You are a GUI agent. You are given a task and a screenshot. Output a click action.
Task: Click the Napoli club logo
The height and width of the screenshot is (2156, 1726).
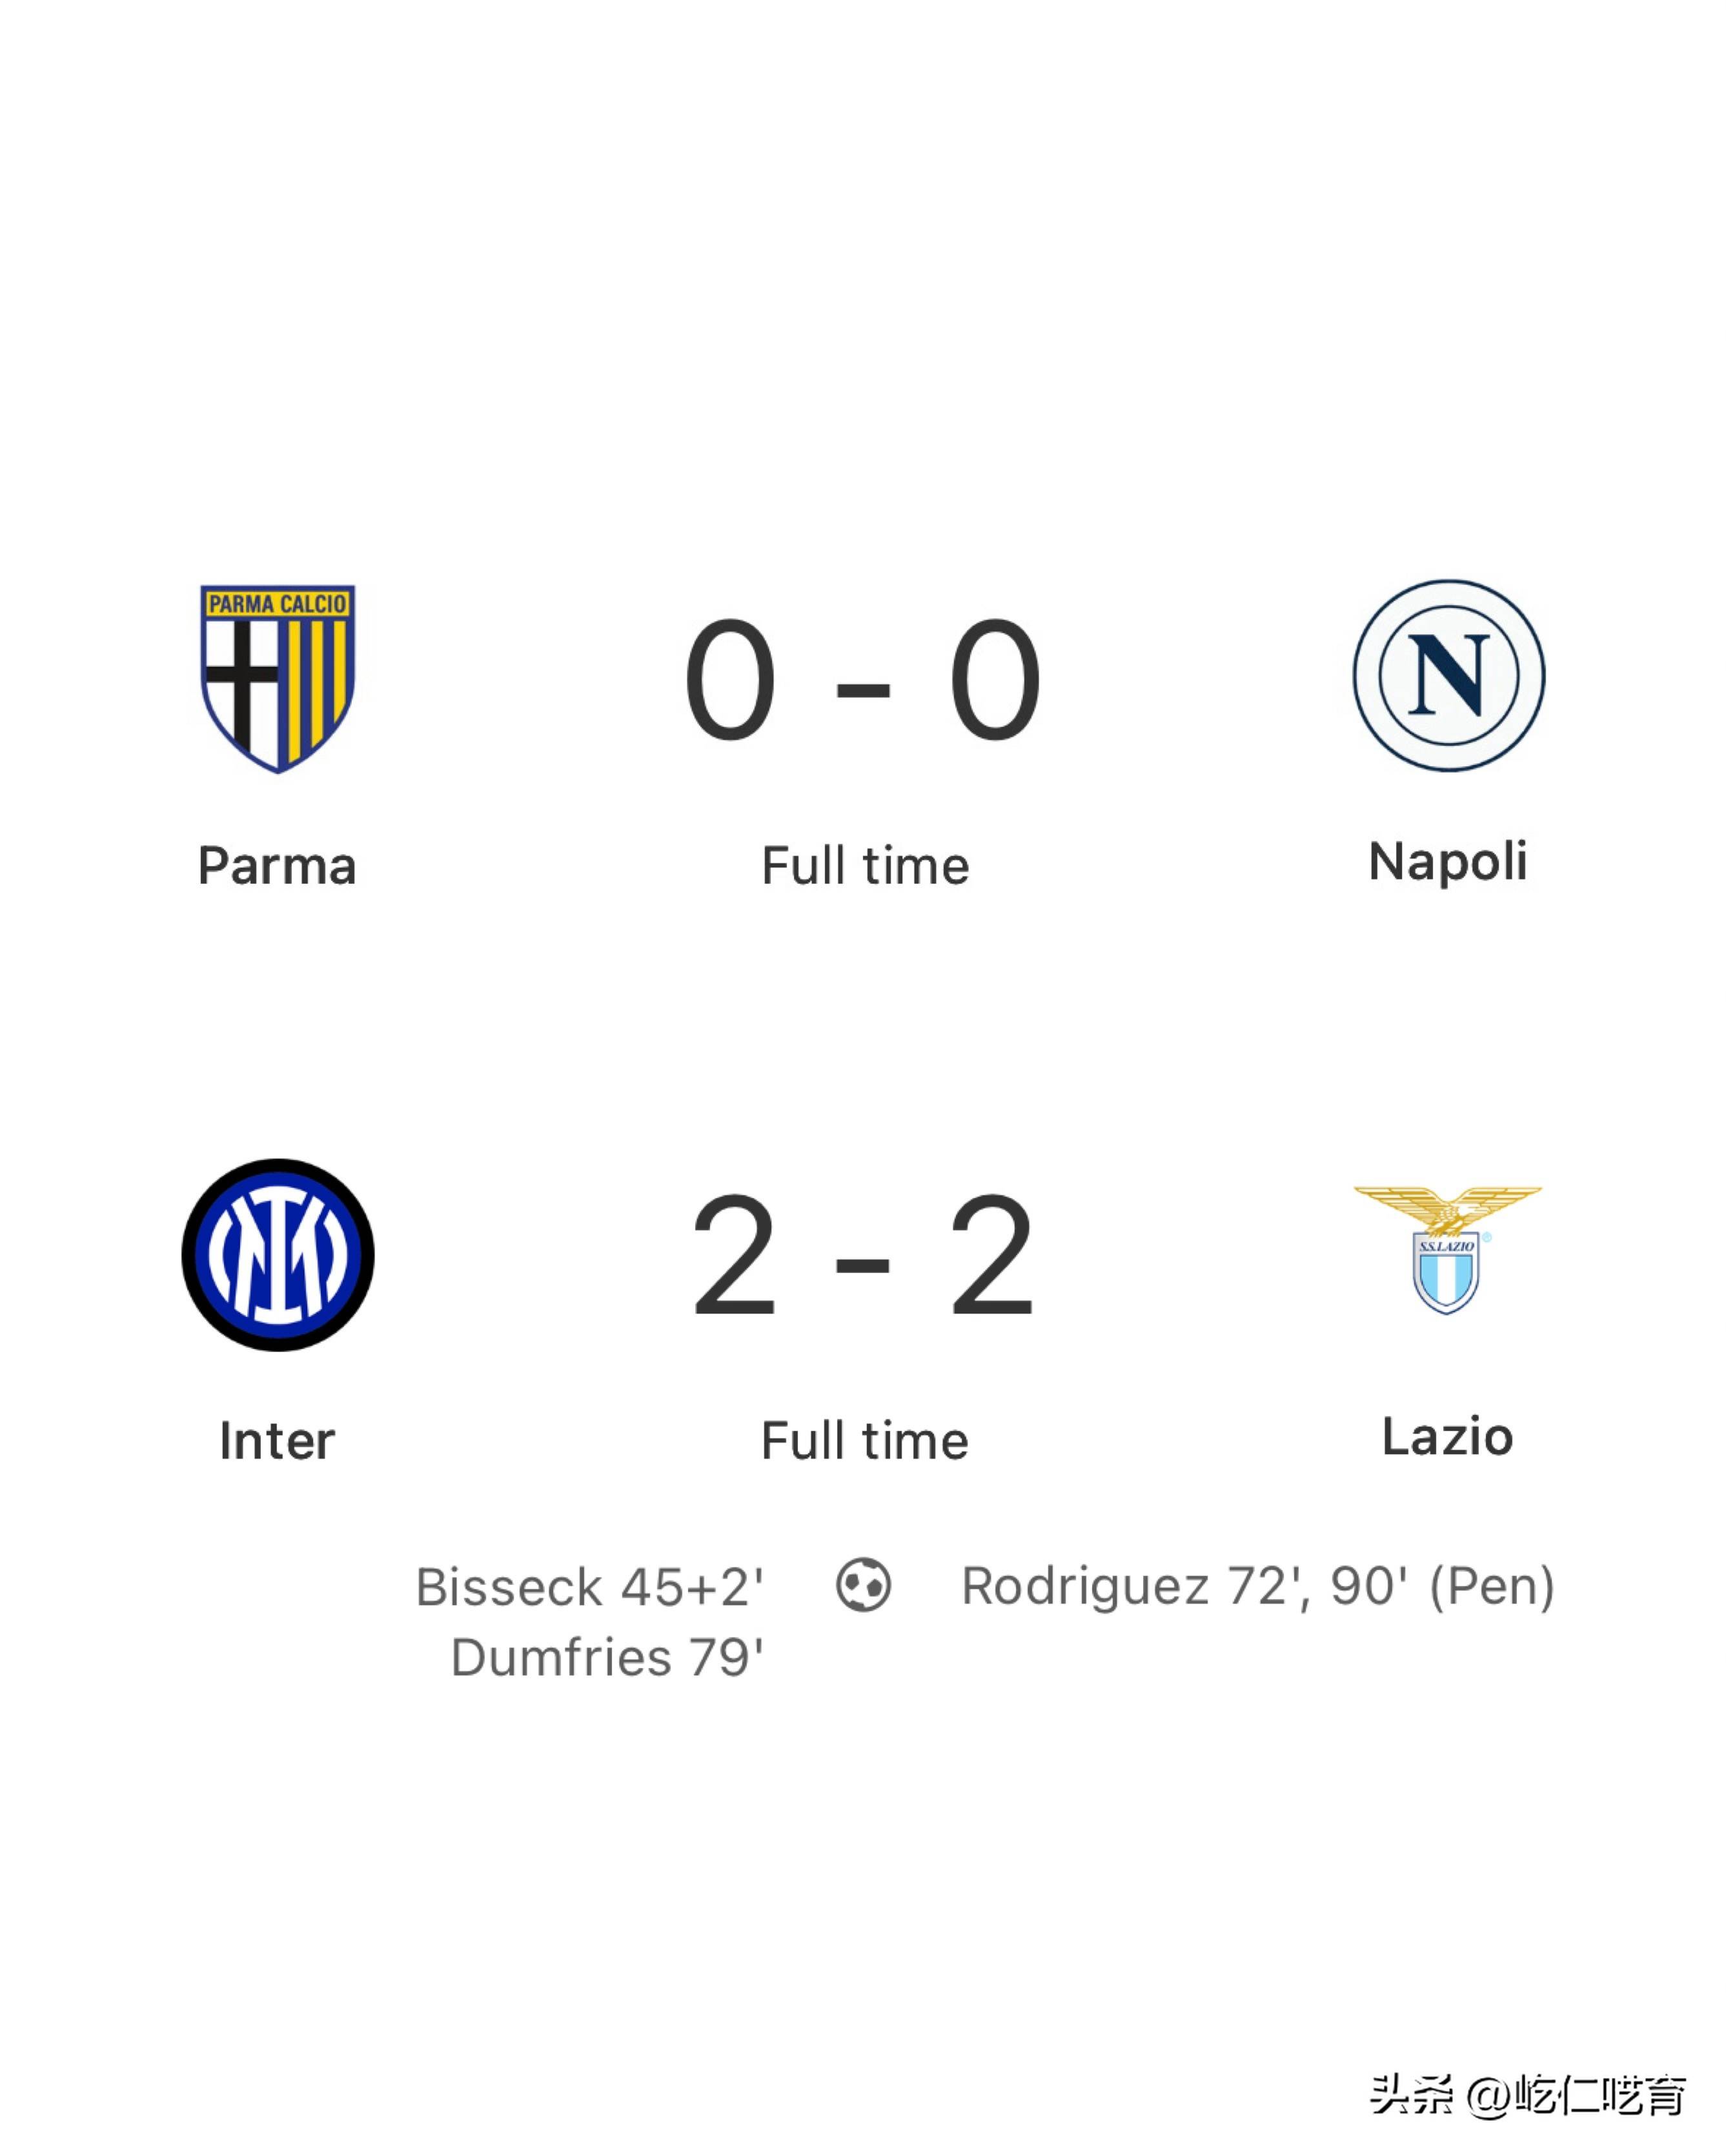click(1448, 676)
